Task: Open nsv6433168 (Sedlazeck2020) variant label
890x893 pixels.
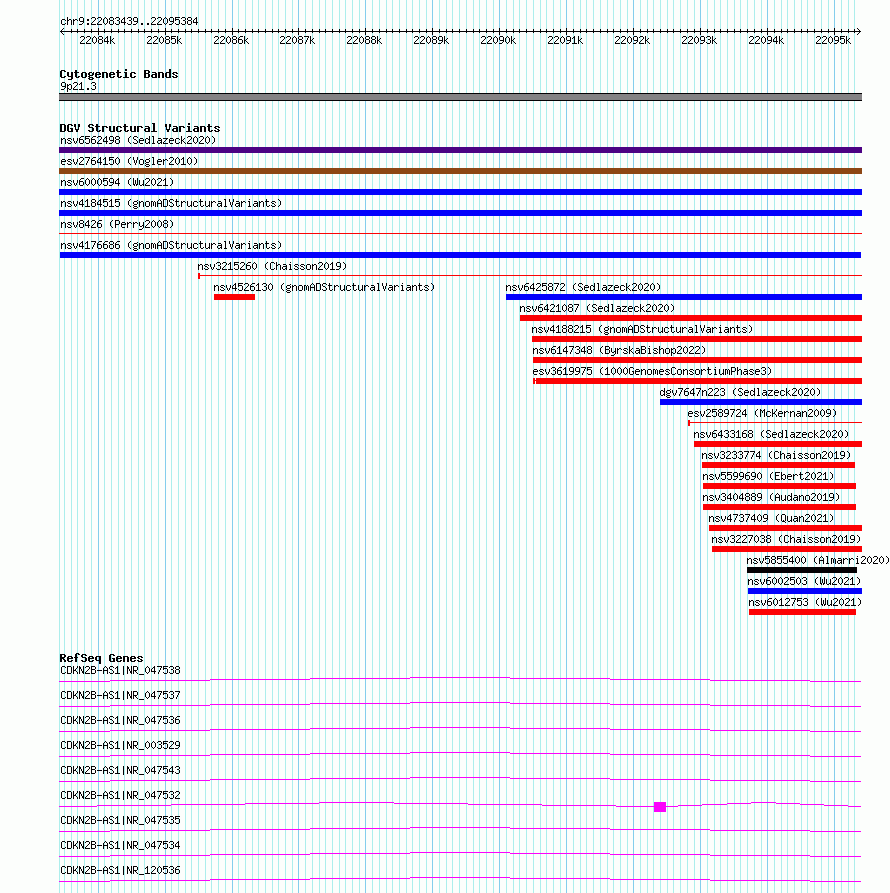Action: coord(771,435)
